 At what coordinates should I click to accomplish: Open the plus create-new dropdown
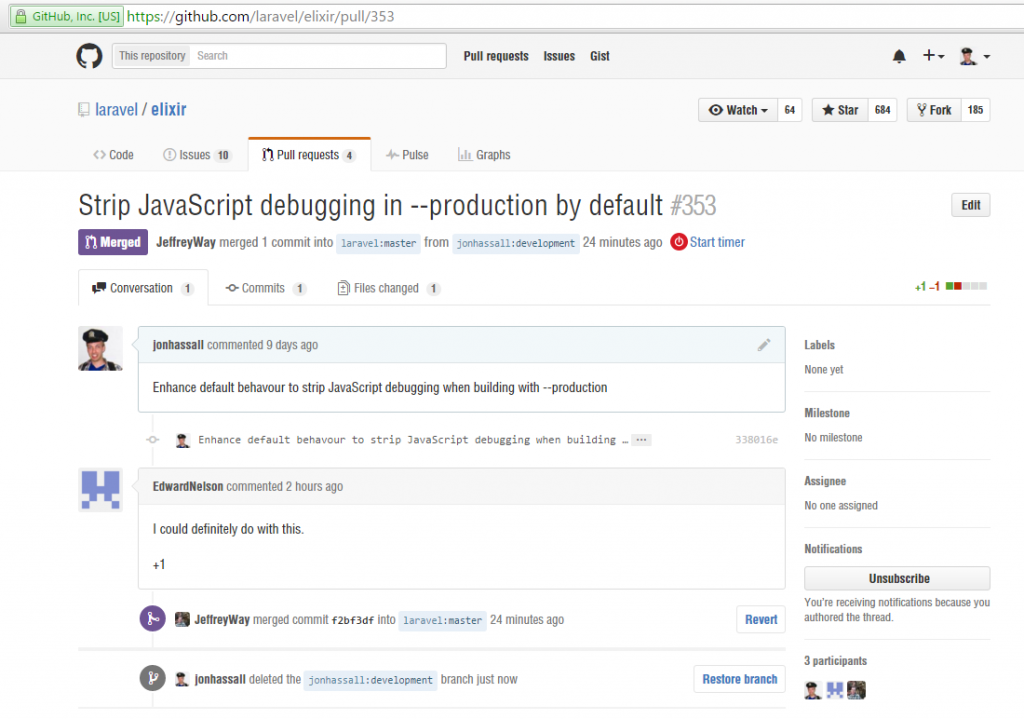tap(933, 56)
